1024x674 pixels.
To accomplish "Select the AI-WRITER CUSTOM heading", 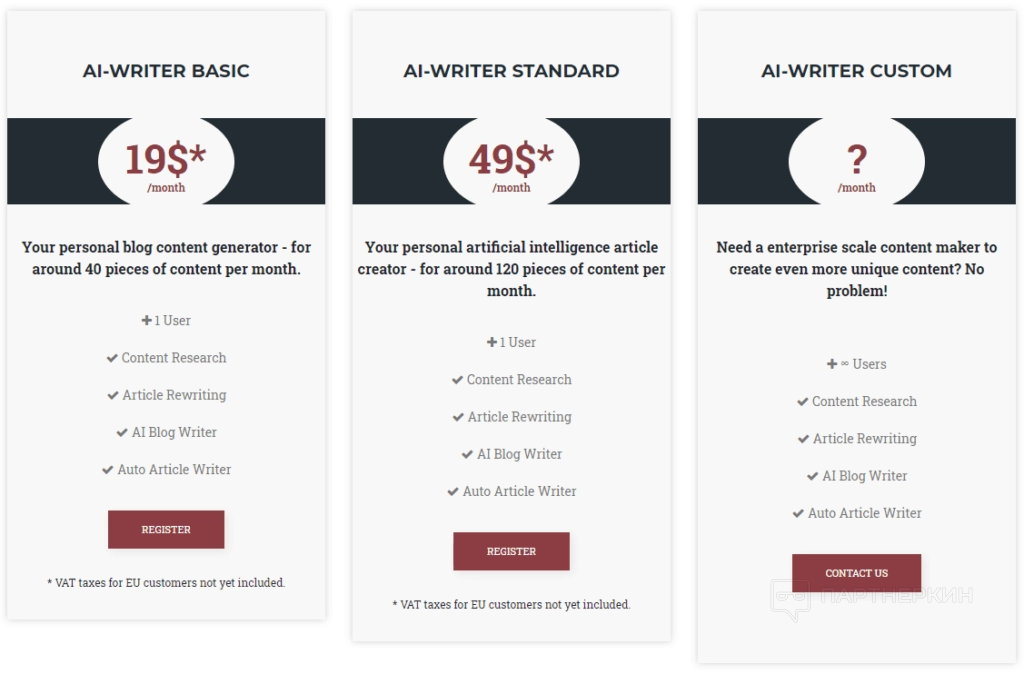I will pos(856,71).
